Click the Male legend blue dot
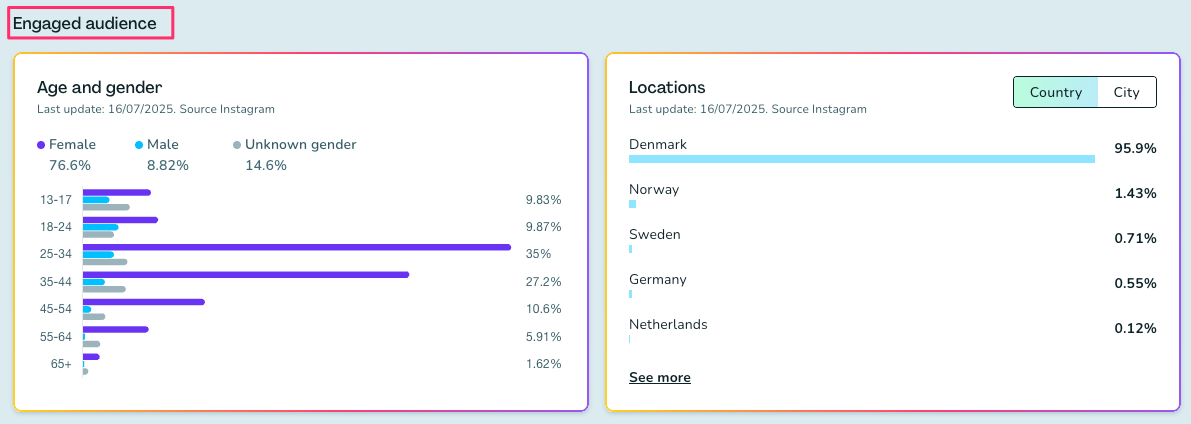 [138, 145]
